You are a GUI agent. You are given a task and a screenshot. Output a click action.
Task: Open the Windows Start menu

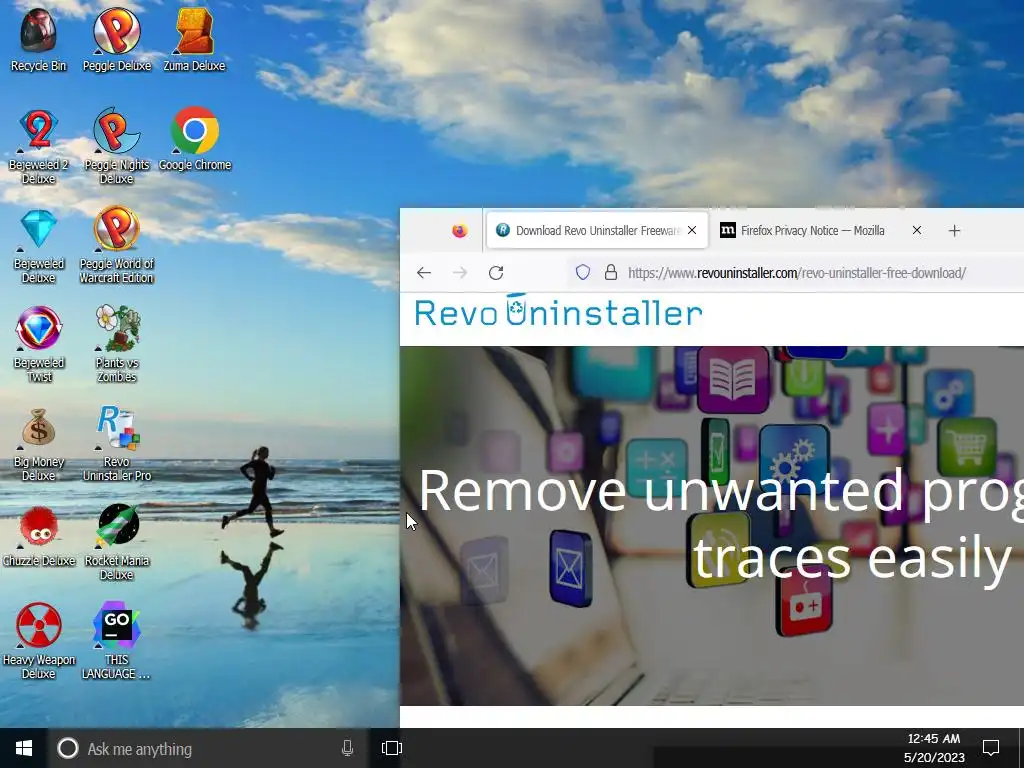coord(24,748)
